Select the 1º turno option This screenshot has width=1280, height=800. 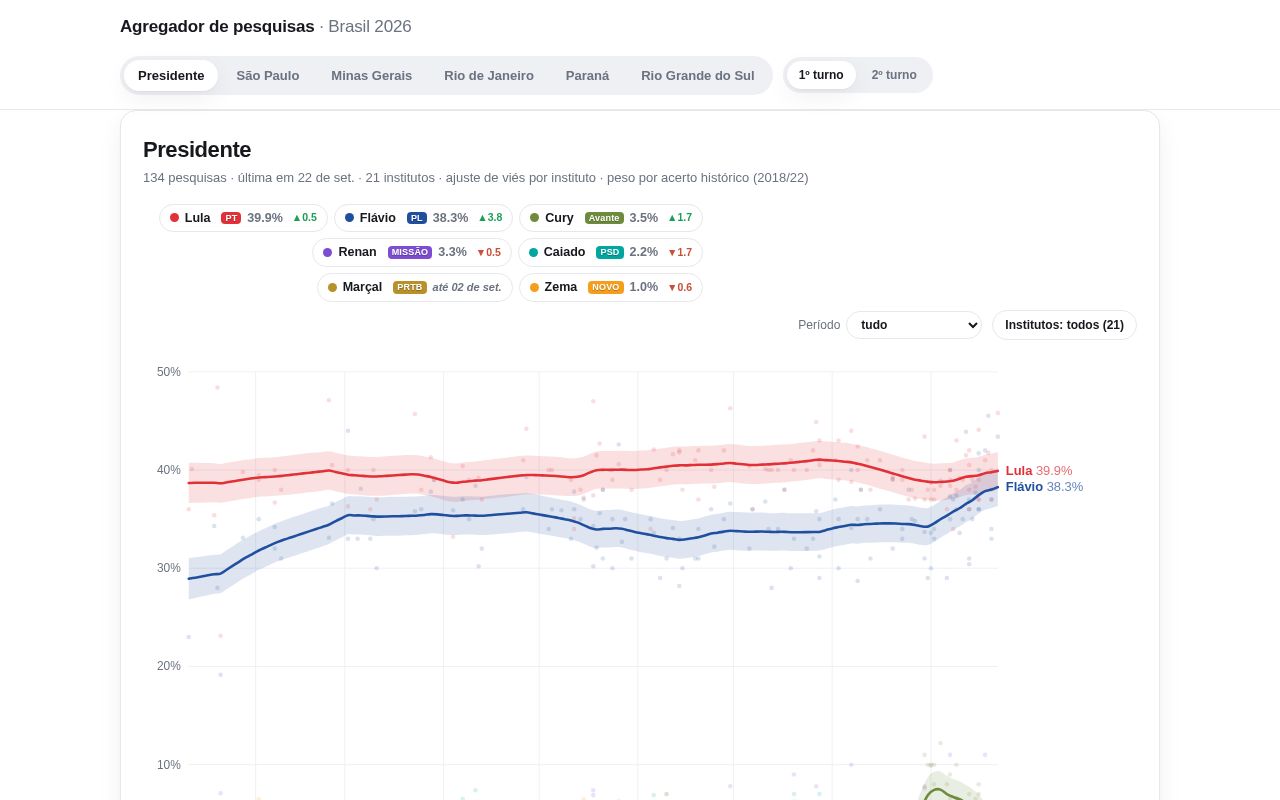[x=821, y=75]
